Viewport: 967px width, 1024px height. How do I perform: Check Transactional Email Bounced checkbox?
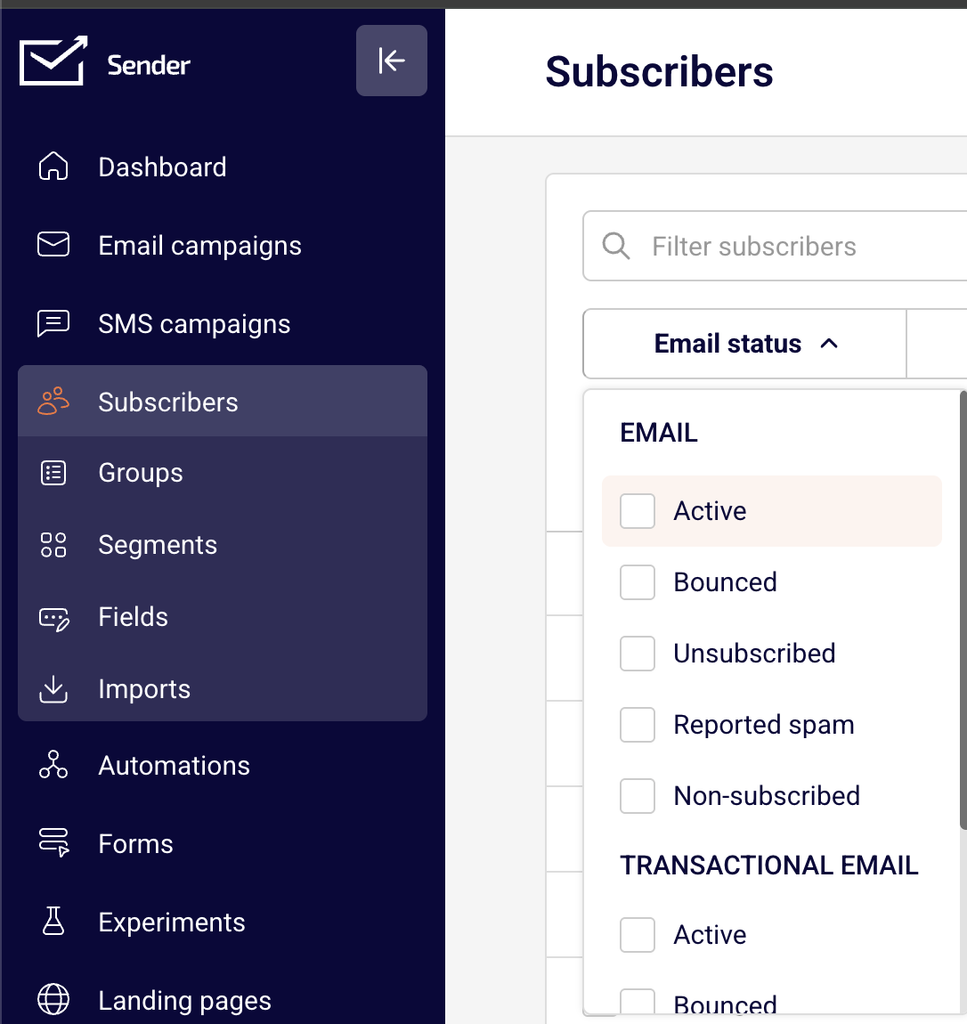click(x=637, y=1002)
